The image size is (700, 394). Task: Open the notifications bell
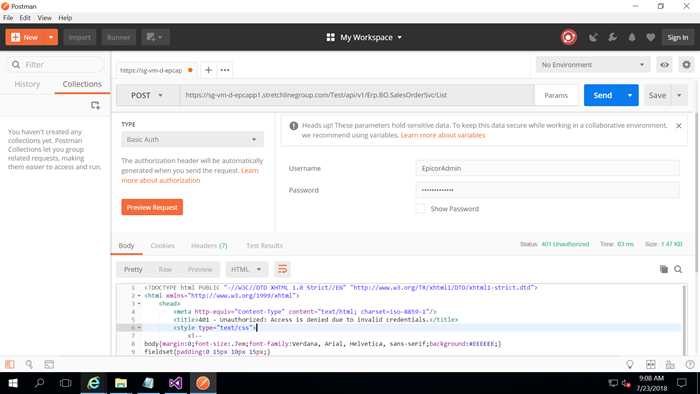point(632,37)
